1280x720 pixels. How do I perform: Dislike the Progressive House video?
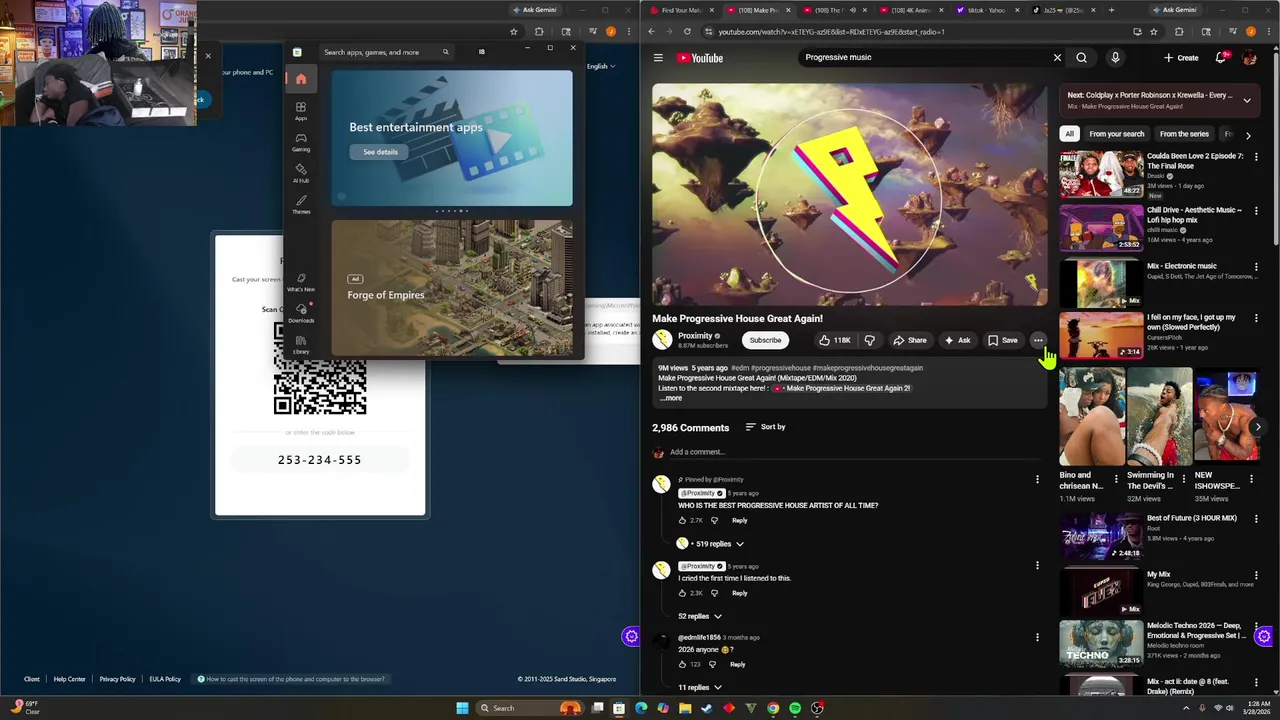pyautogui.click(x=869, y=340)
